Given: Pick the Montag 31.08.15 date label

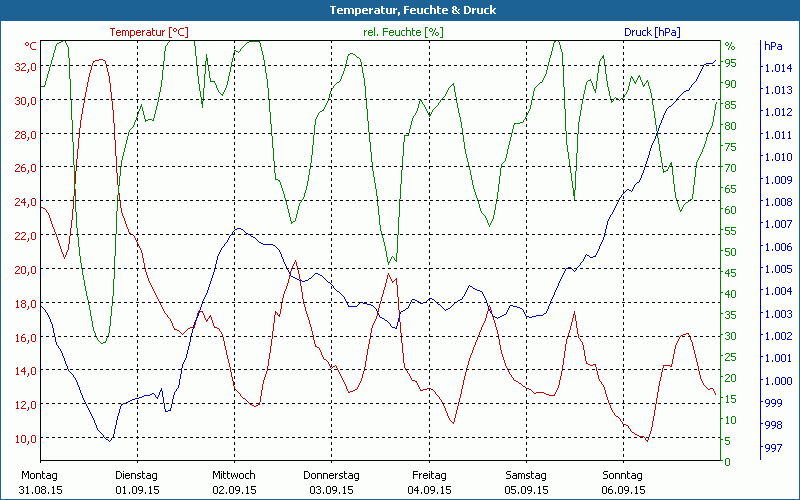Looking at the screenshot, I should coord(40,482).
